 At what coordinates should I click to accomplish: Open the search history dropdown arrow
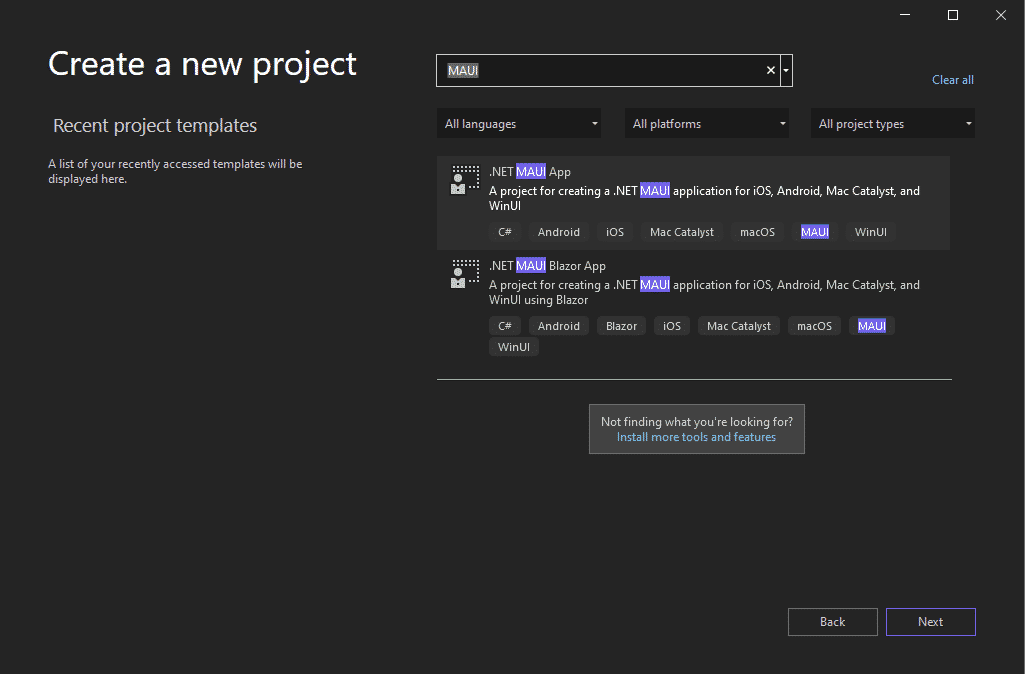[x=786, y=71]
